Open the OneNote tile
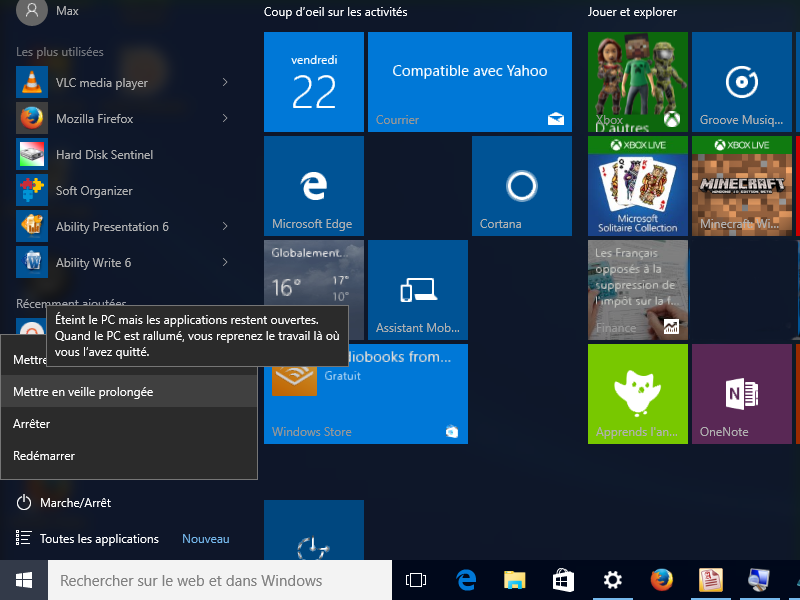The height and width of the screenshot is (600, 800). 741,393
